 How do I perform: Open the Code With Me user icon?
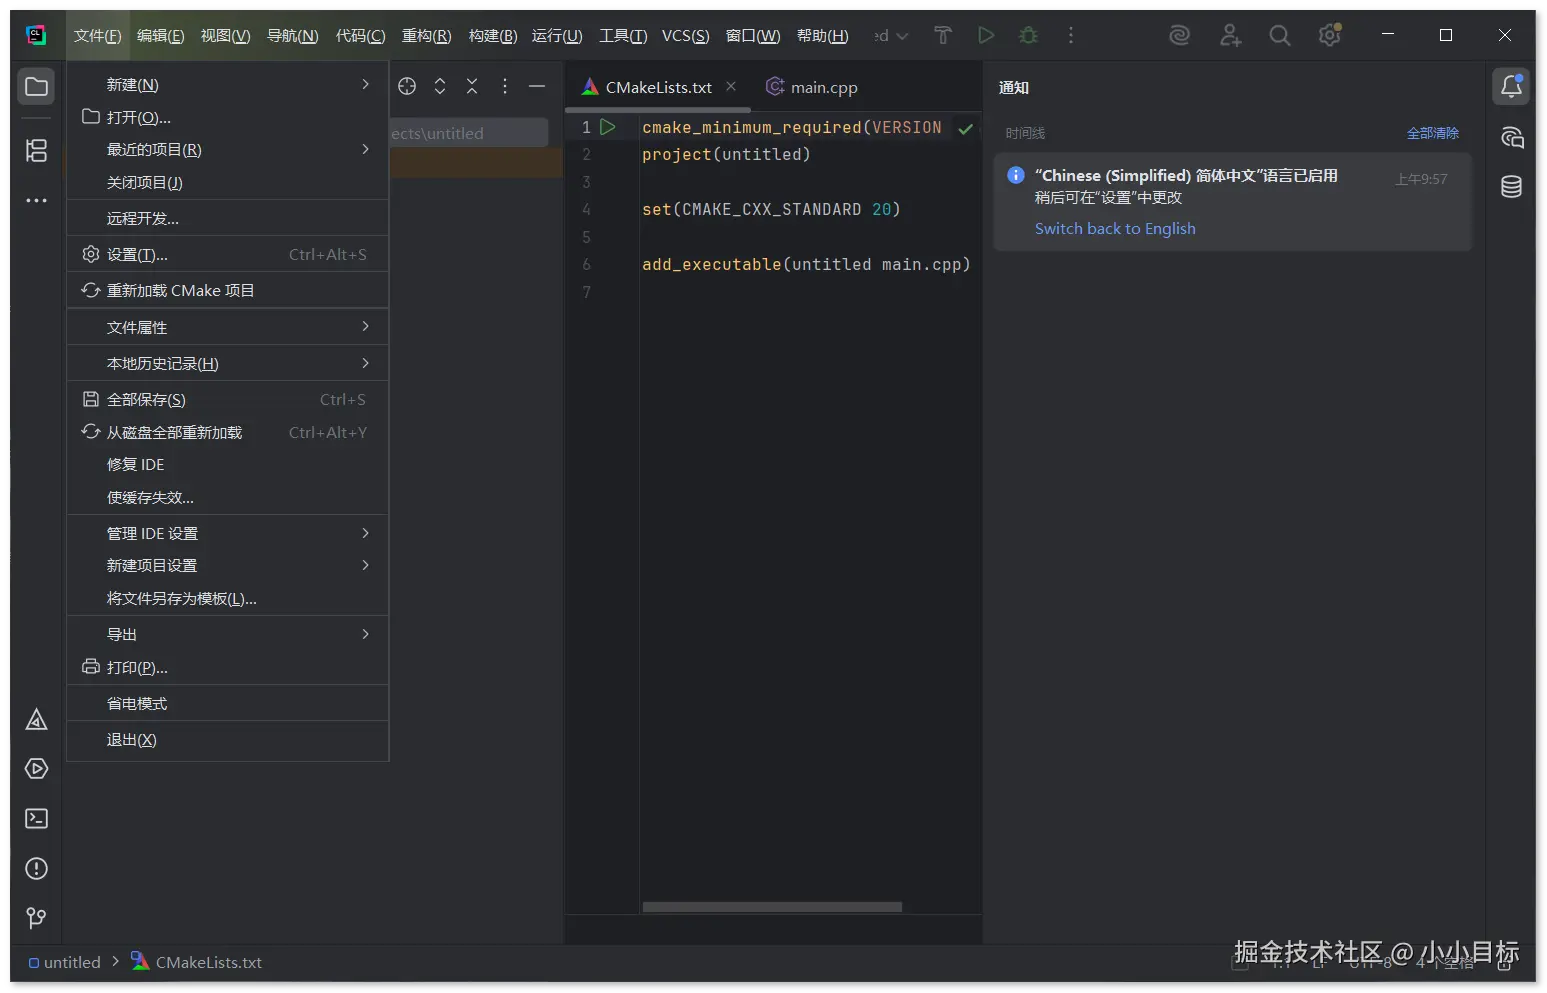pyautogui.click(x=1230, y=36)
